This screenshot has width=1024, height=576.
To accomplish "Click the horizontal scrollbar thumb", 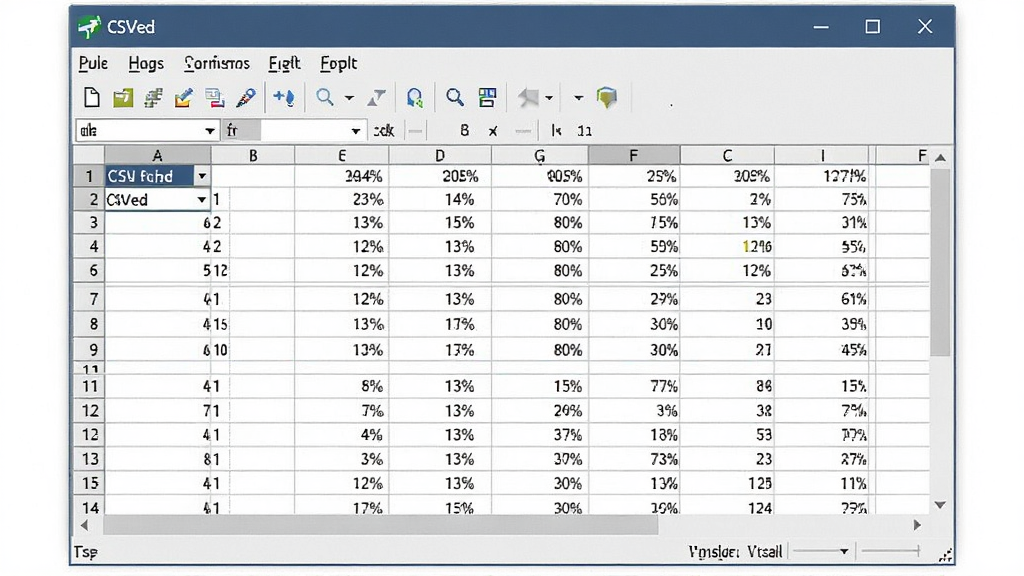I will 381,525.
